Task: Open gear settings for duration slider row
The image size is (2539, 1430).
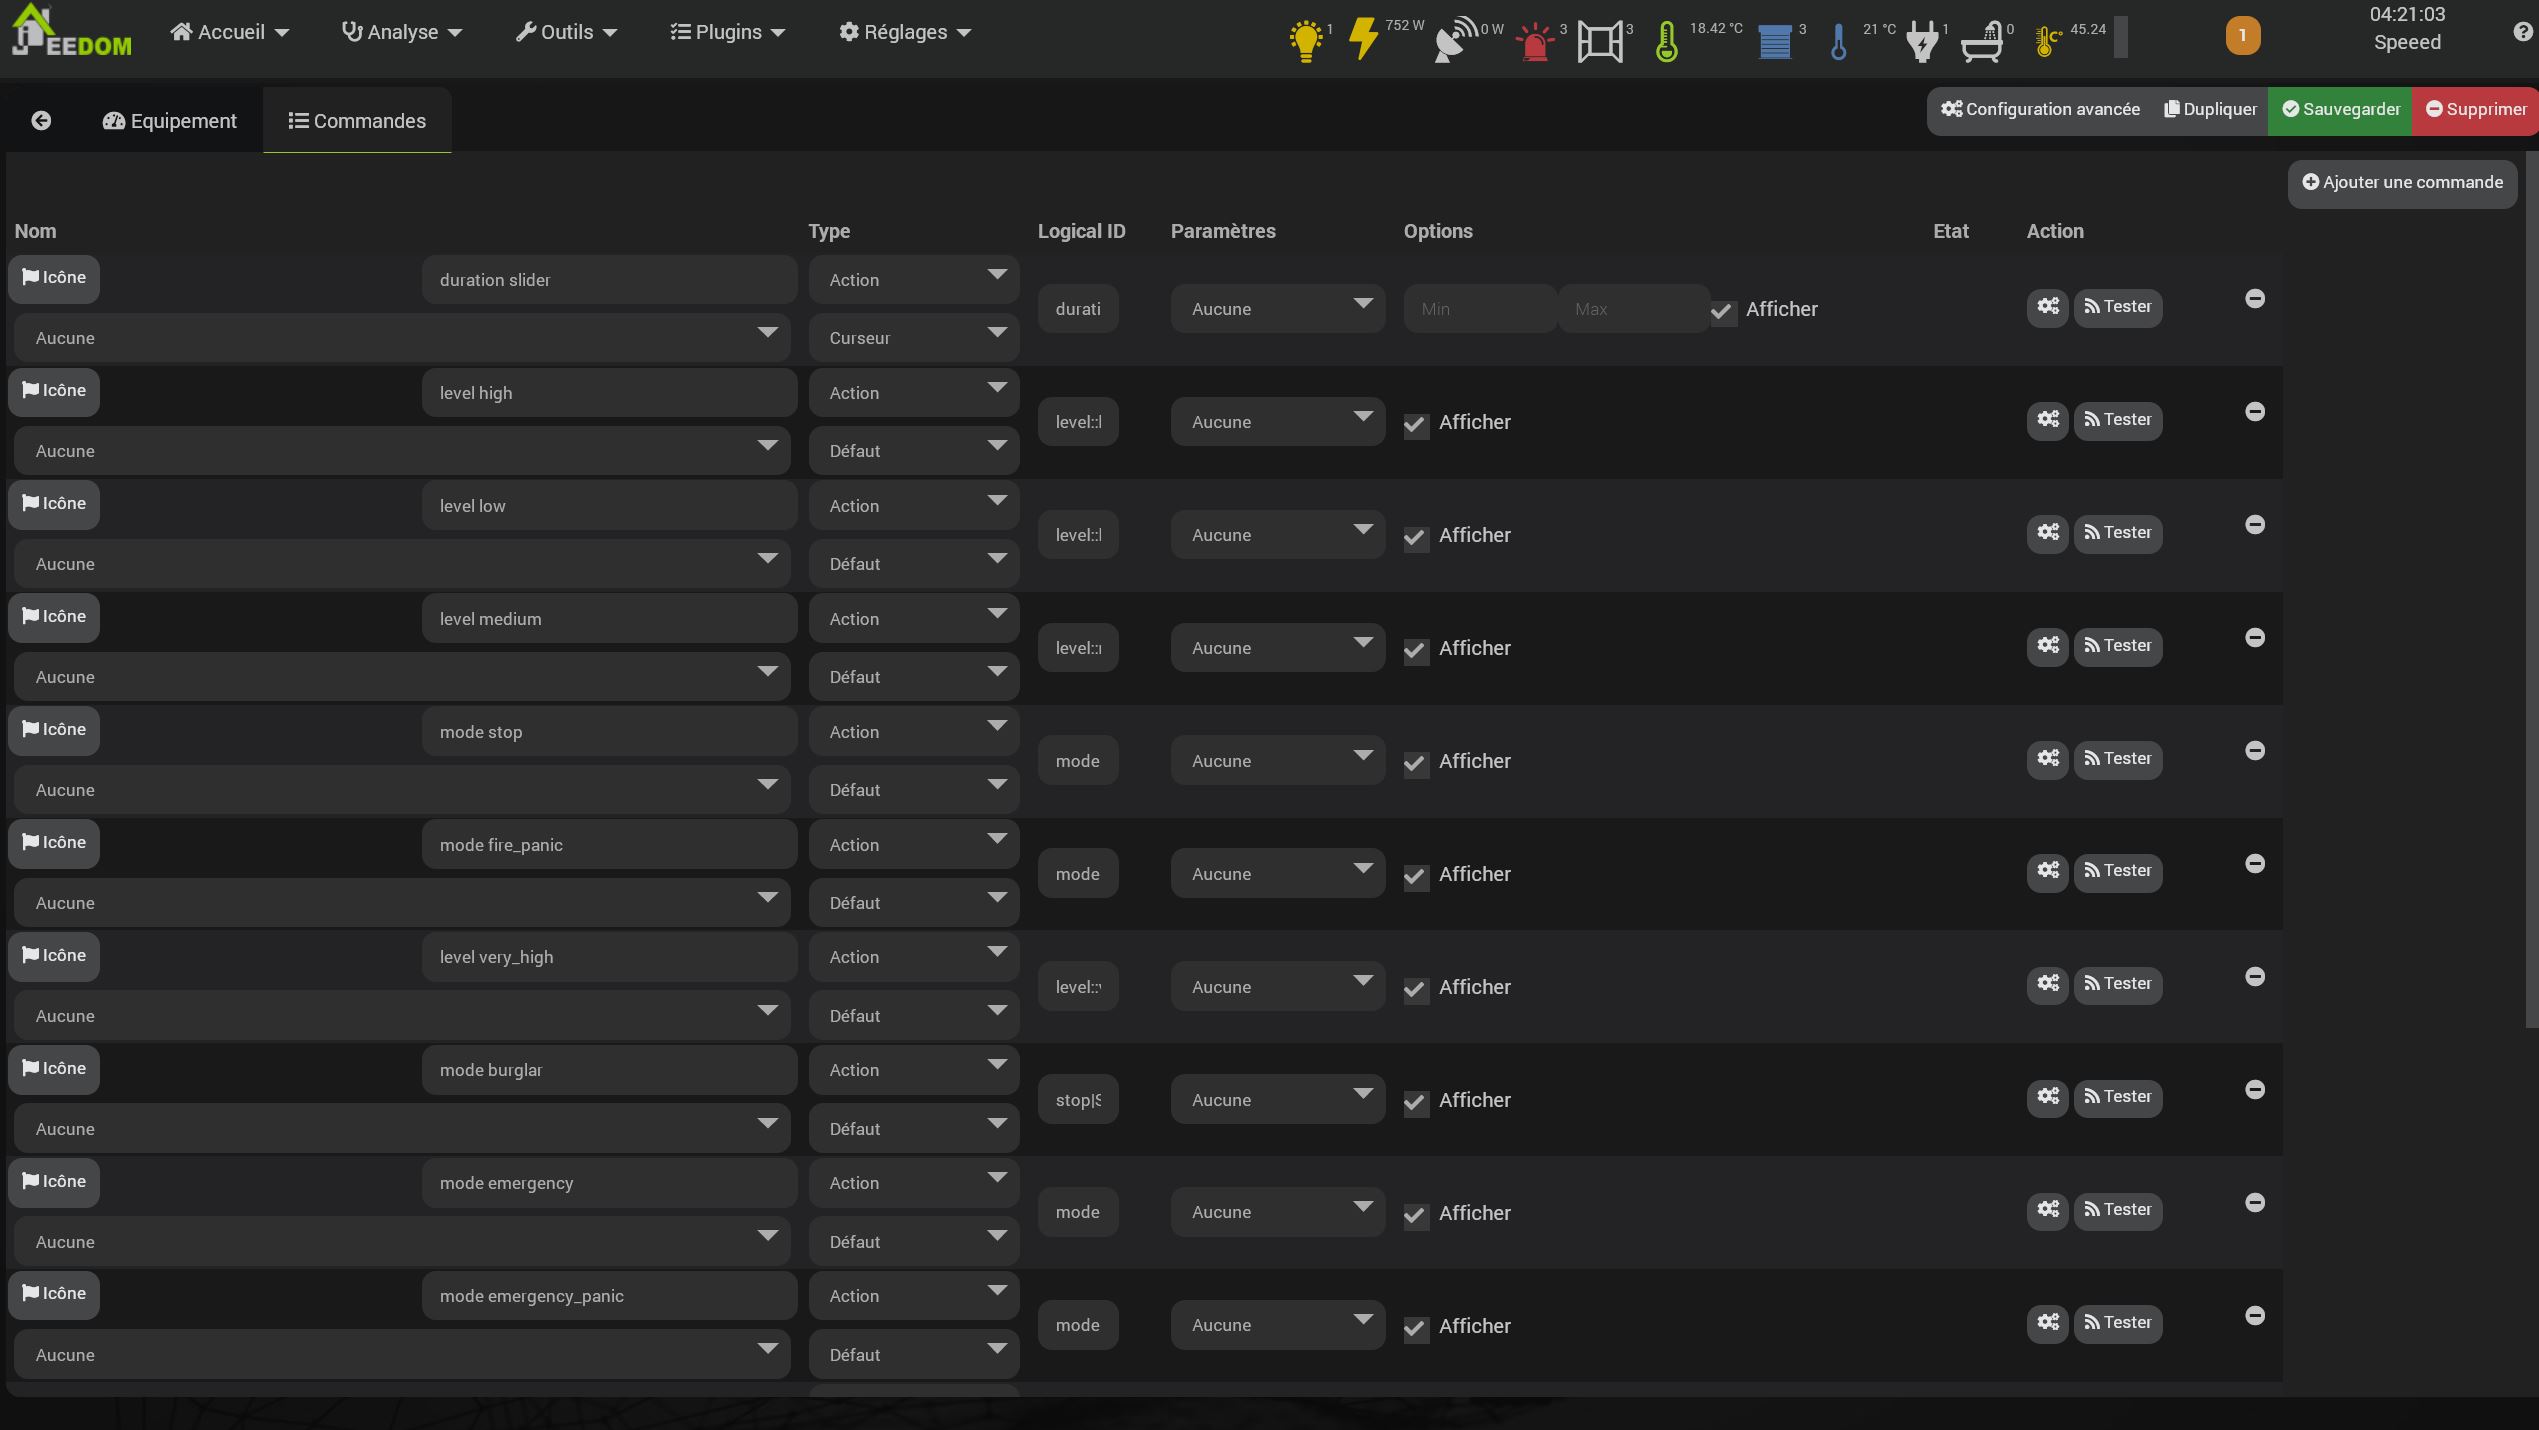Action: (2047, 307)
